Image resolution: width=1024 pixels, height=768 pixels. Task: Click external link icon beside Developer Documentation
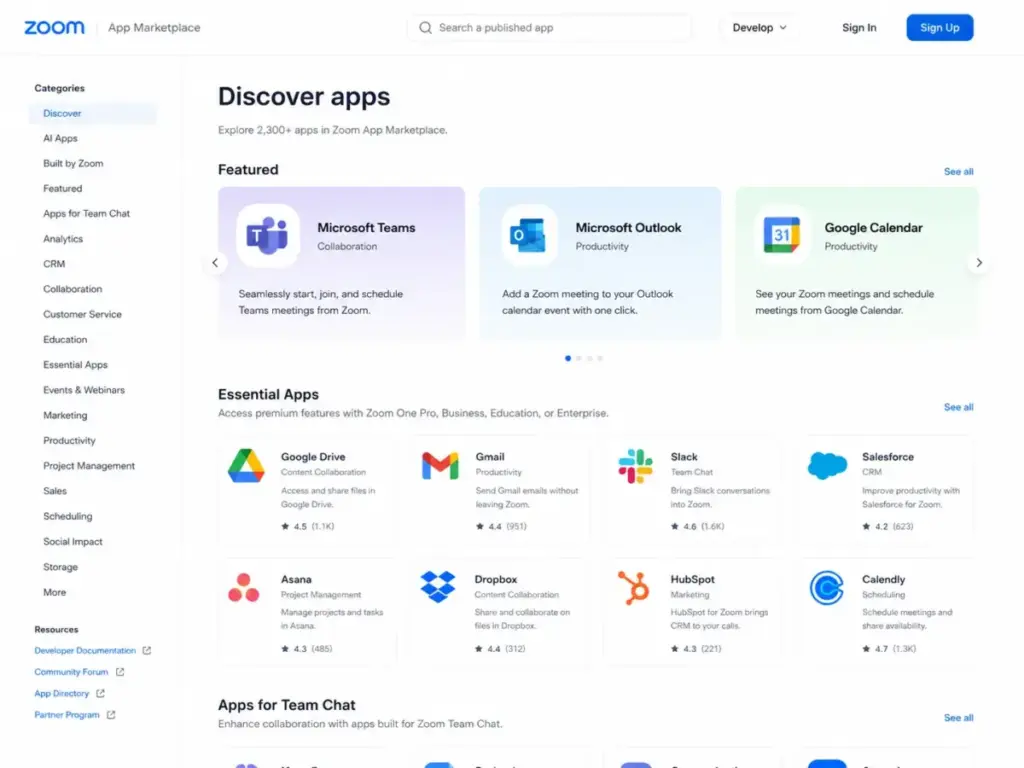(147, 650)
